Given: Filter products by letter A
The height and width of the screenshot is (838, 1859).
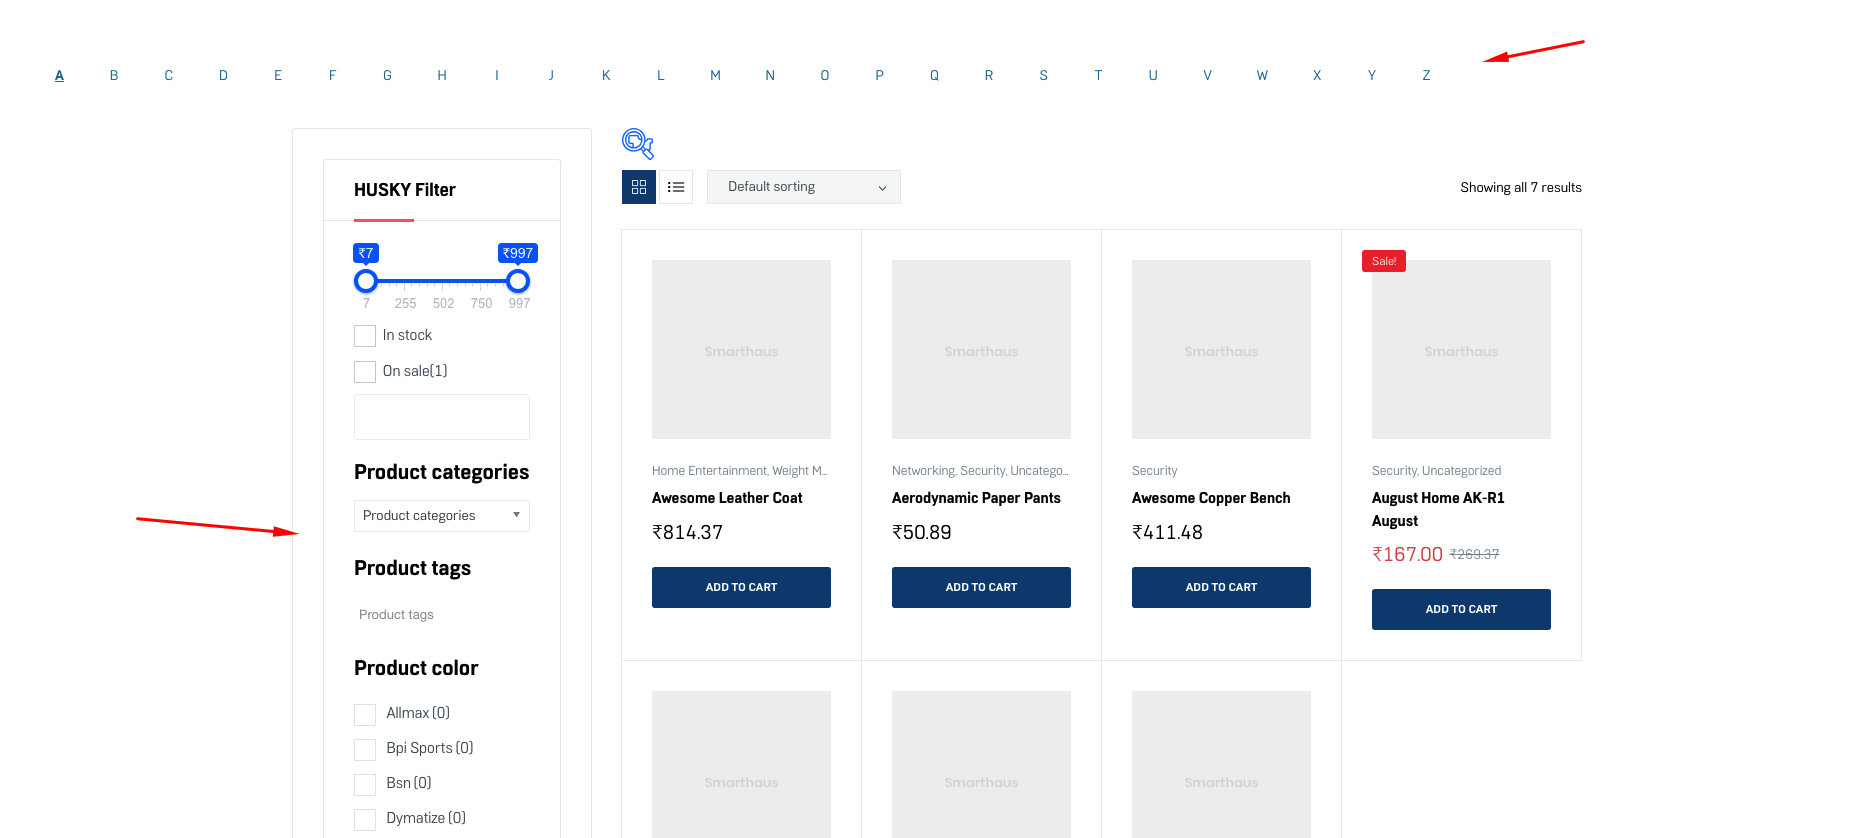Looking at the screenshot, I should pyautogui.click(x=59, y=75).
